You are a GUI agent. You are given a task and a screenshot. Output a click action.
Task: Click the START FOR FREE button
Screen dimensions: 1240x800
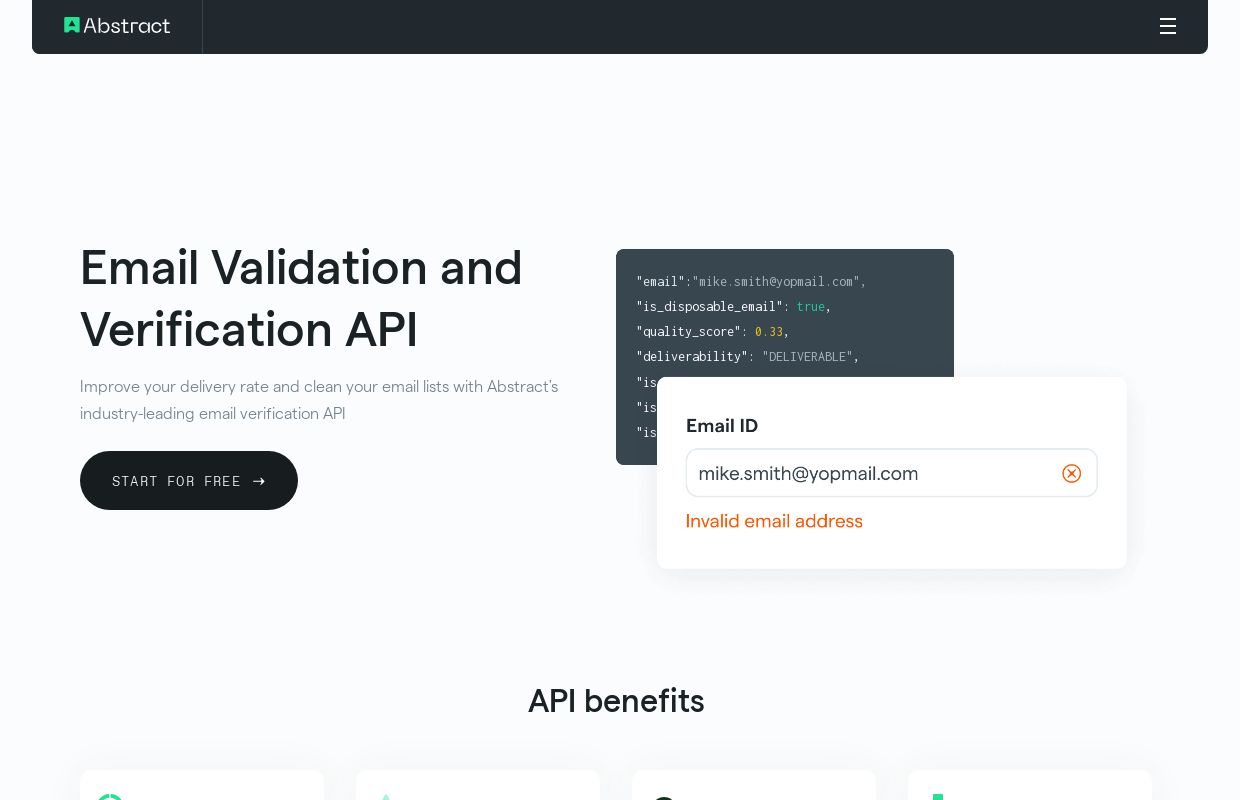189,480
